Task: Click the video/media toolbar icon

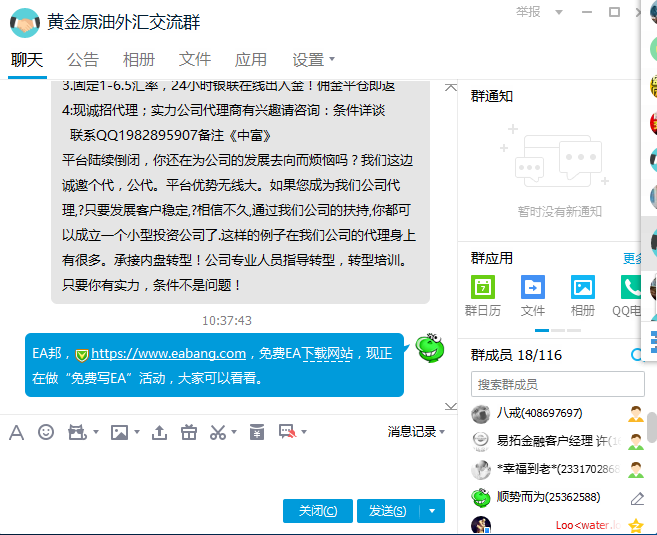Action: (77, 432)
